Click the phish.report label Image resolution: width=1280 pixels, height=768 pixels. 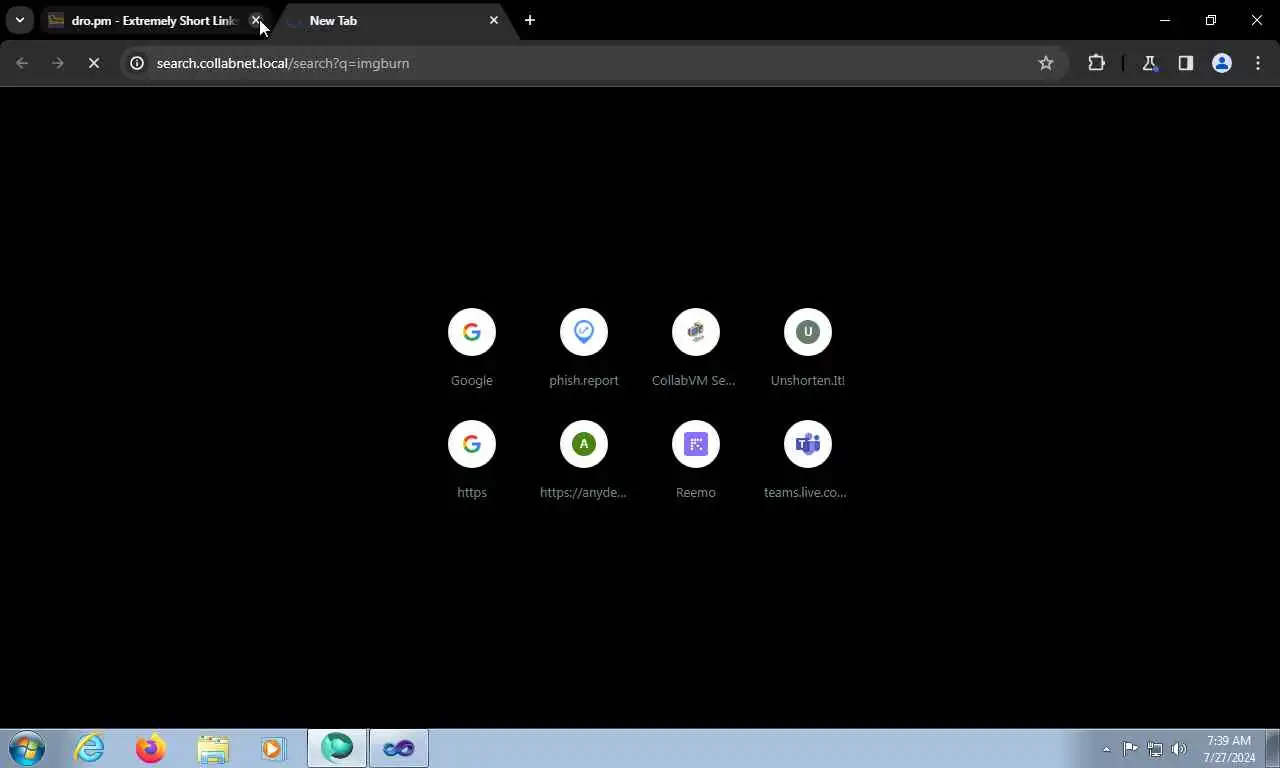coord(584,380)
